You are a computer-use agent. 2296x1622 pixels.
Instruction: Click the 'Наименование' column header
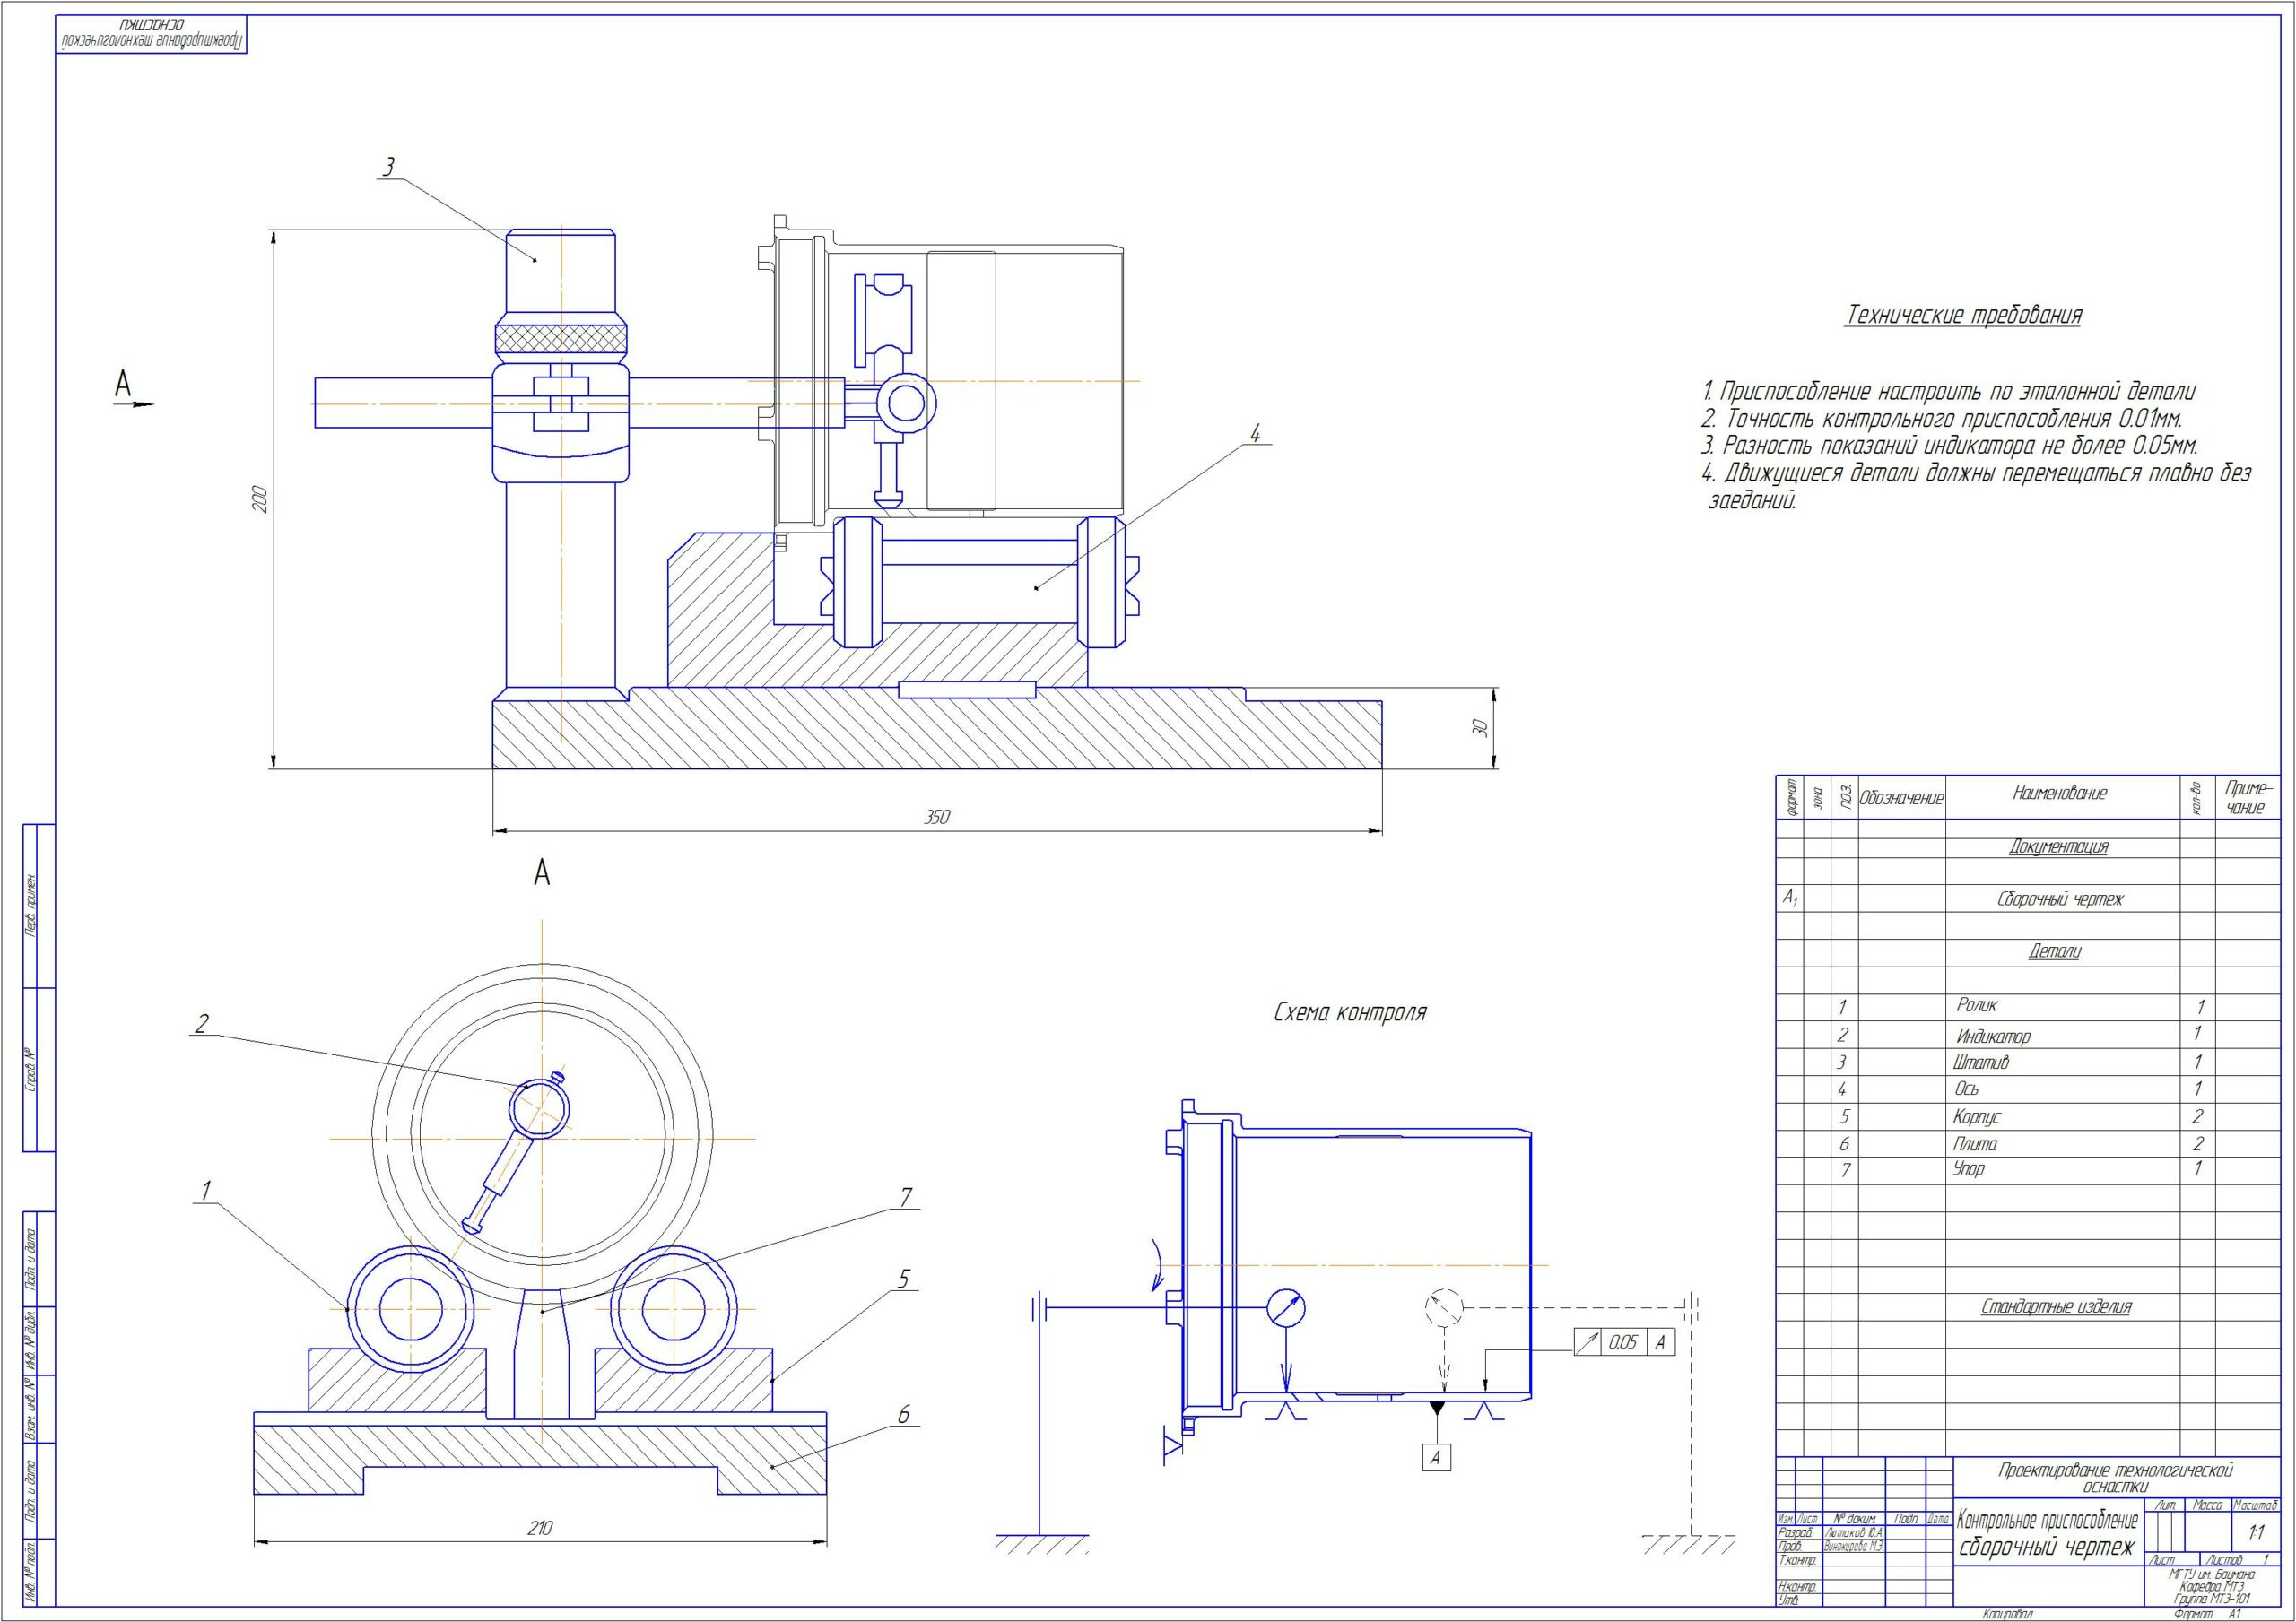2060,793
